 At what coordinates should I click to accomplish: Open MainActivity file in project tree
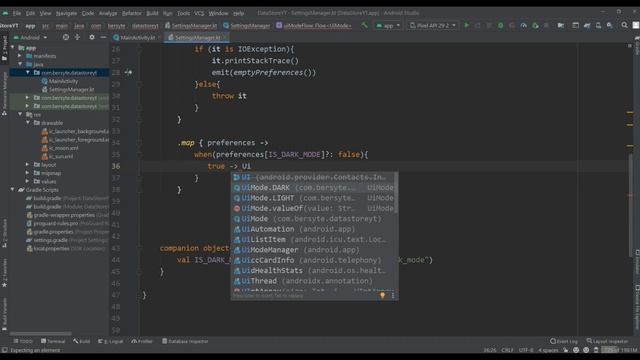60,81
